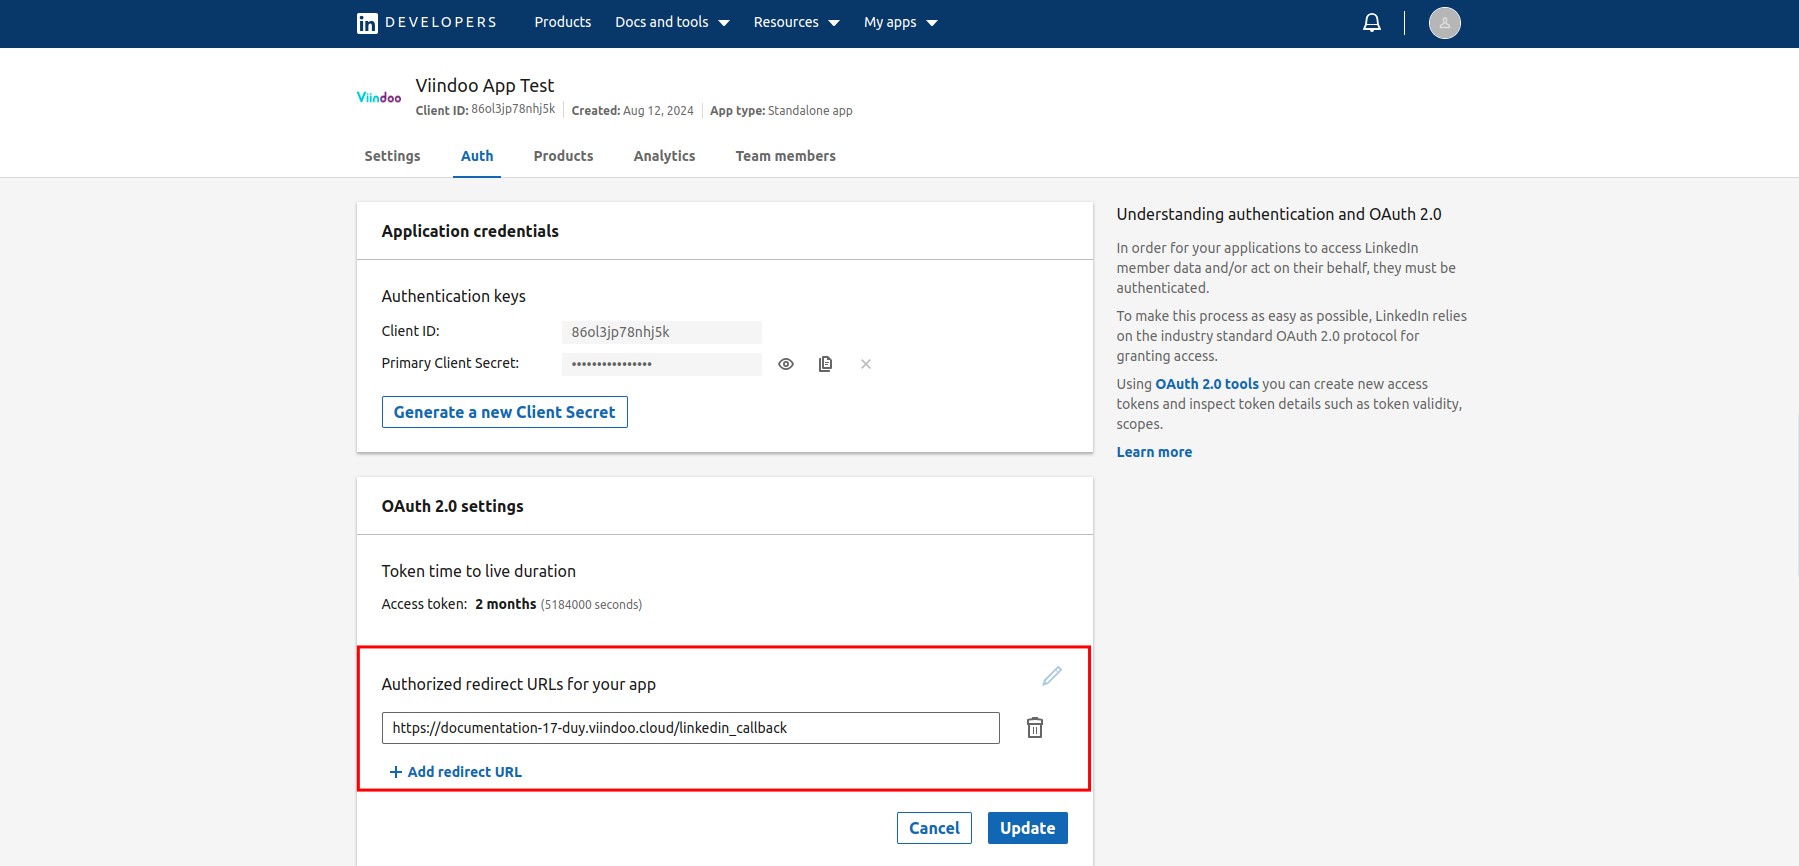1799x866 pixels.
Task: Click the Client ID text in app header
Action: coord(485,110)
